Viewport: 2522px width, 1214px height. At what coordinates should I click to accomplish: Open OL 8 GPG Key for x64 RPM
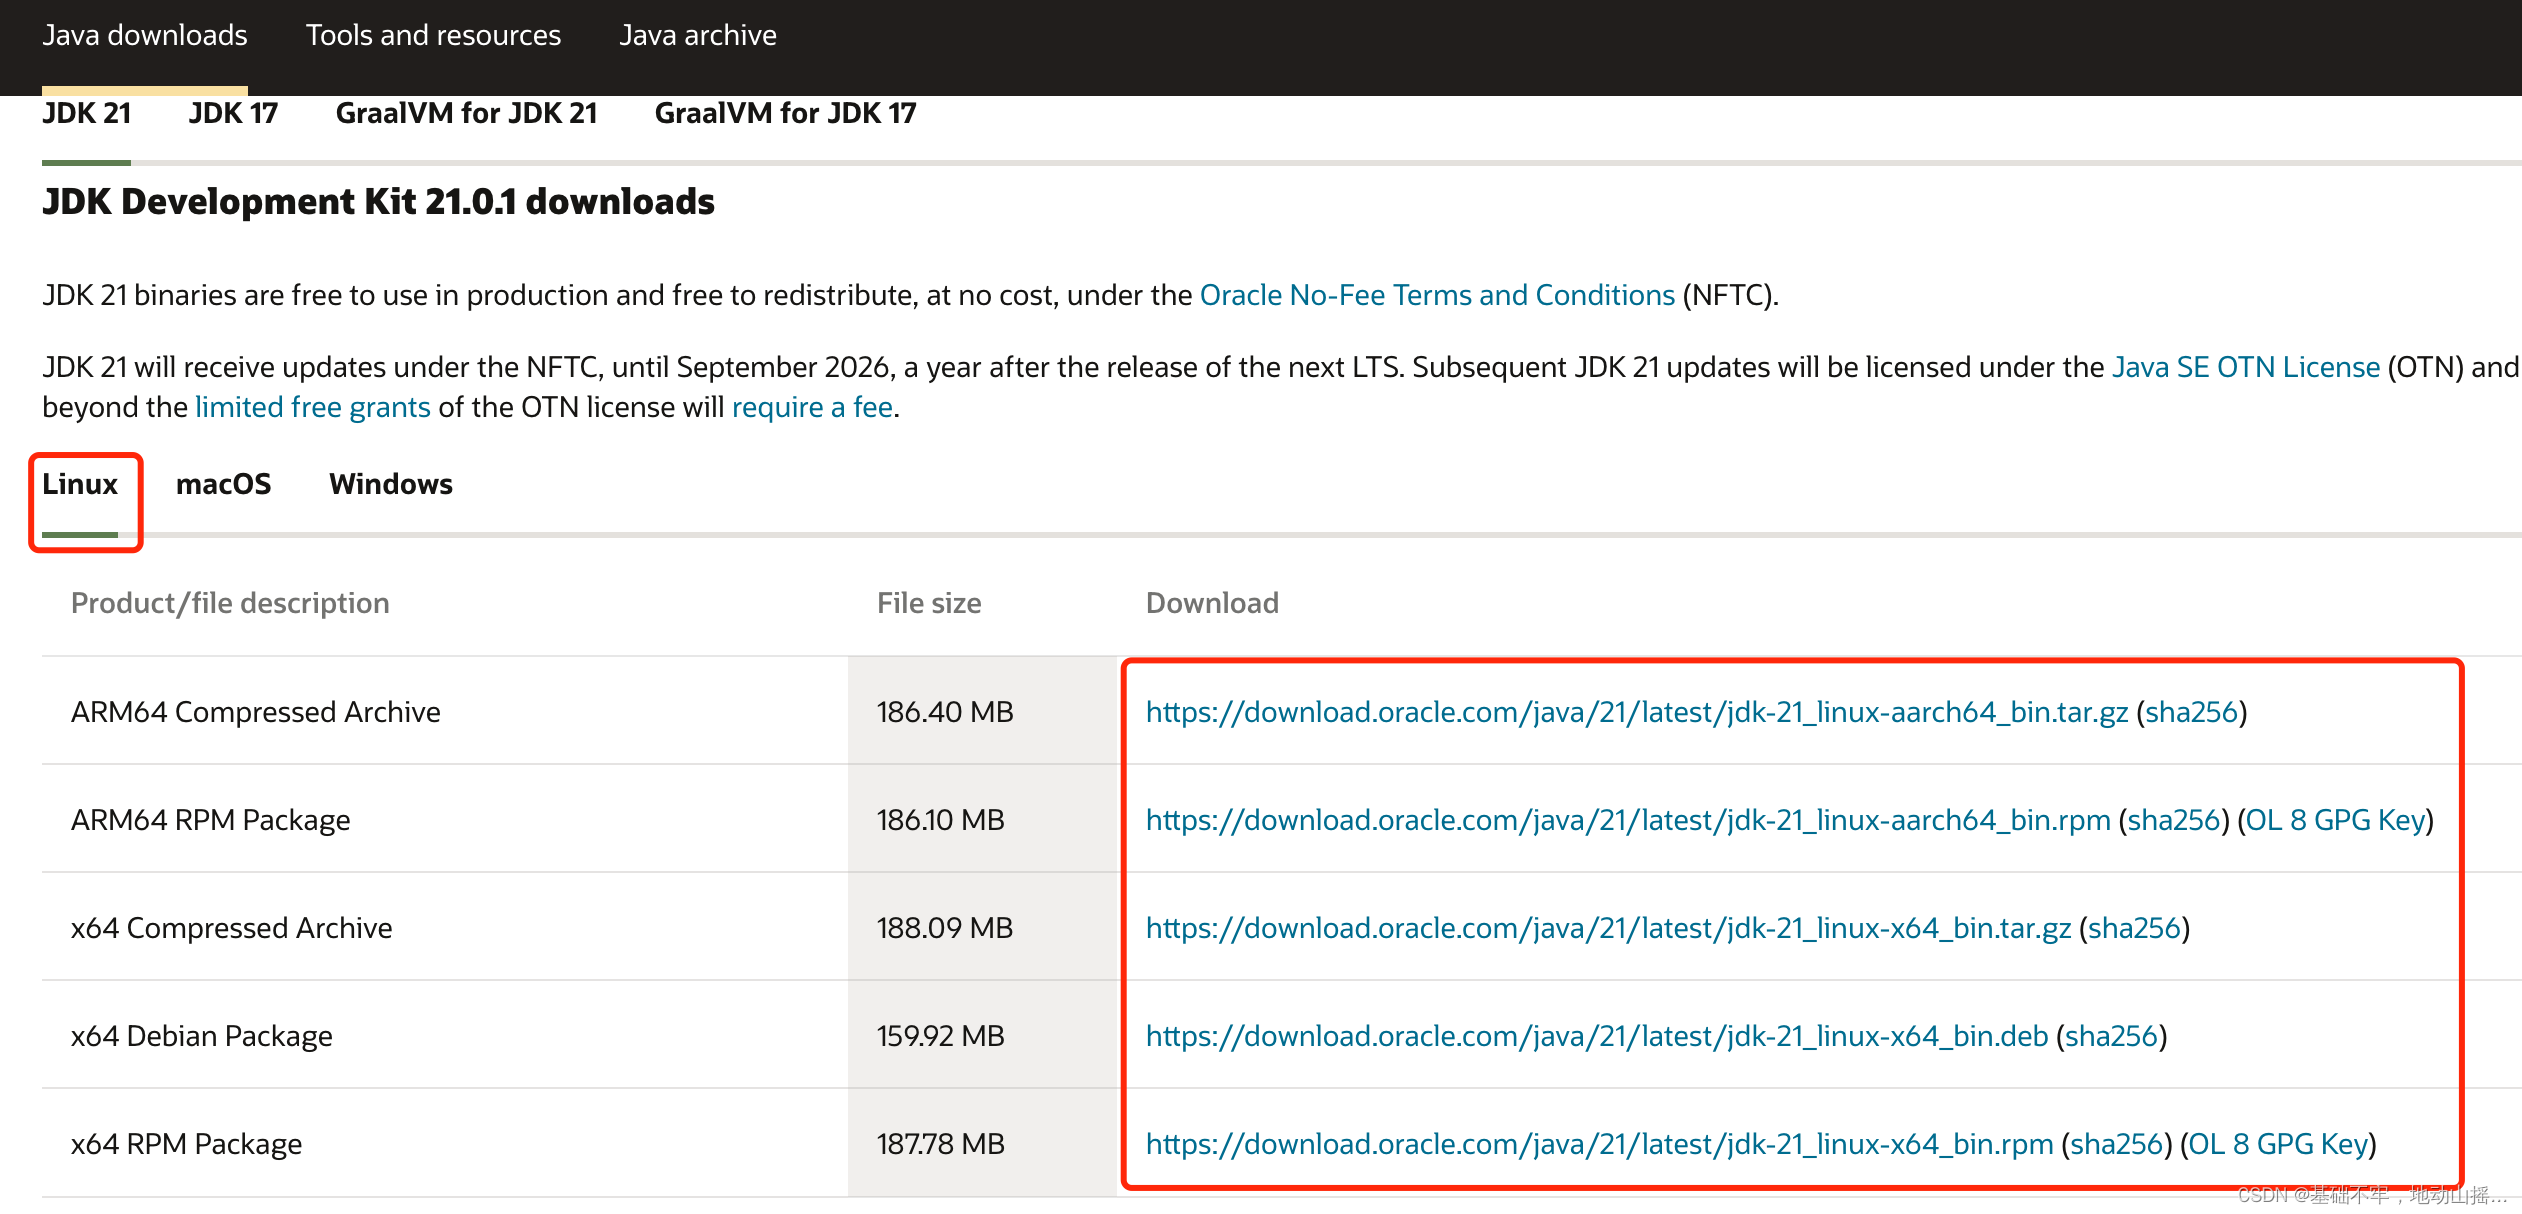(x=2278, y=1144)
